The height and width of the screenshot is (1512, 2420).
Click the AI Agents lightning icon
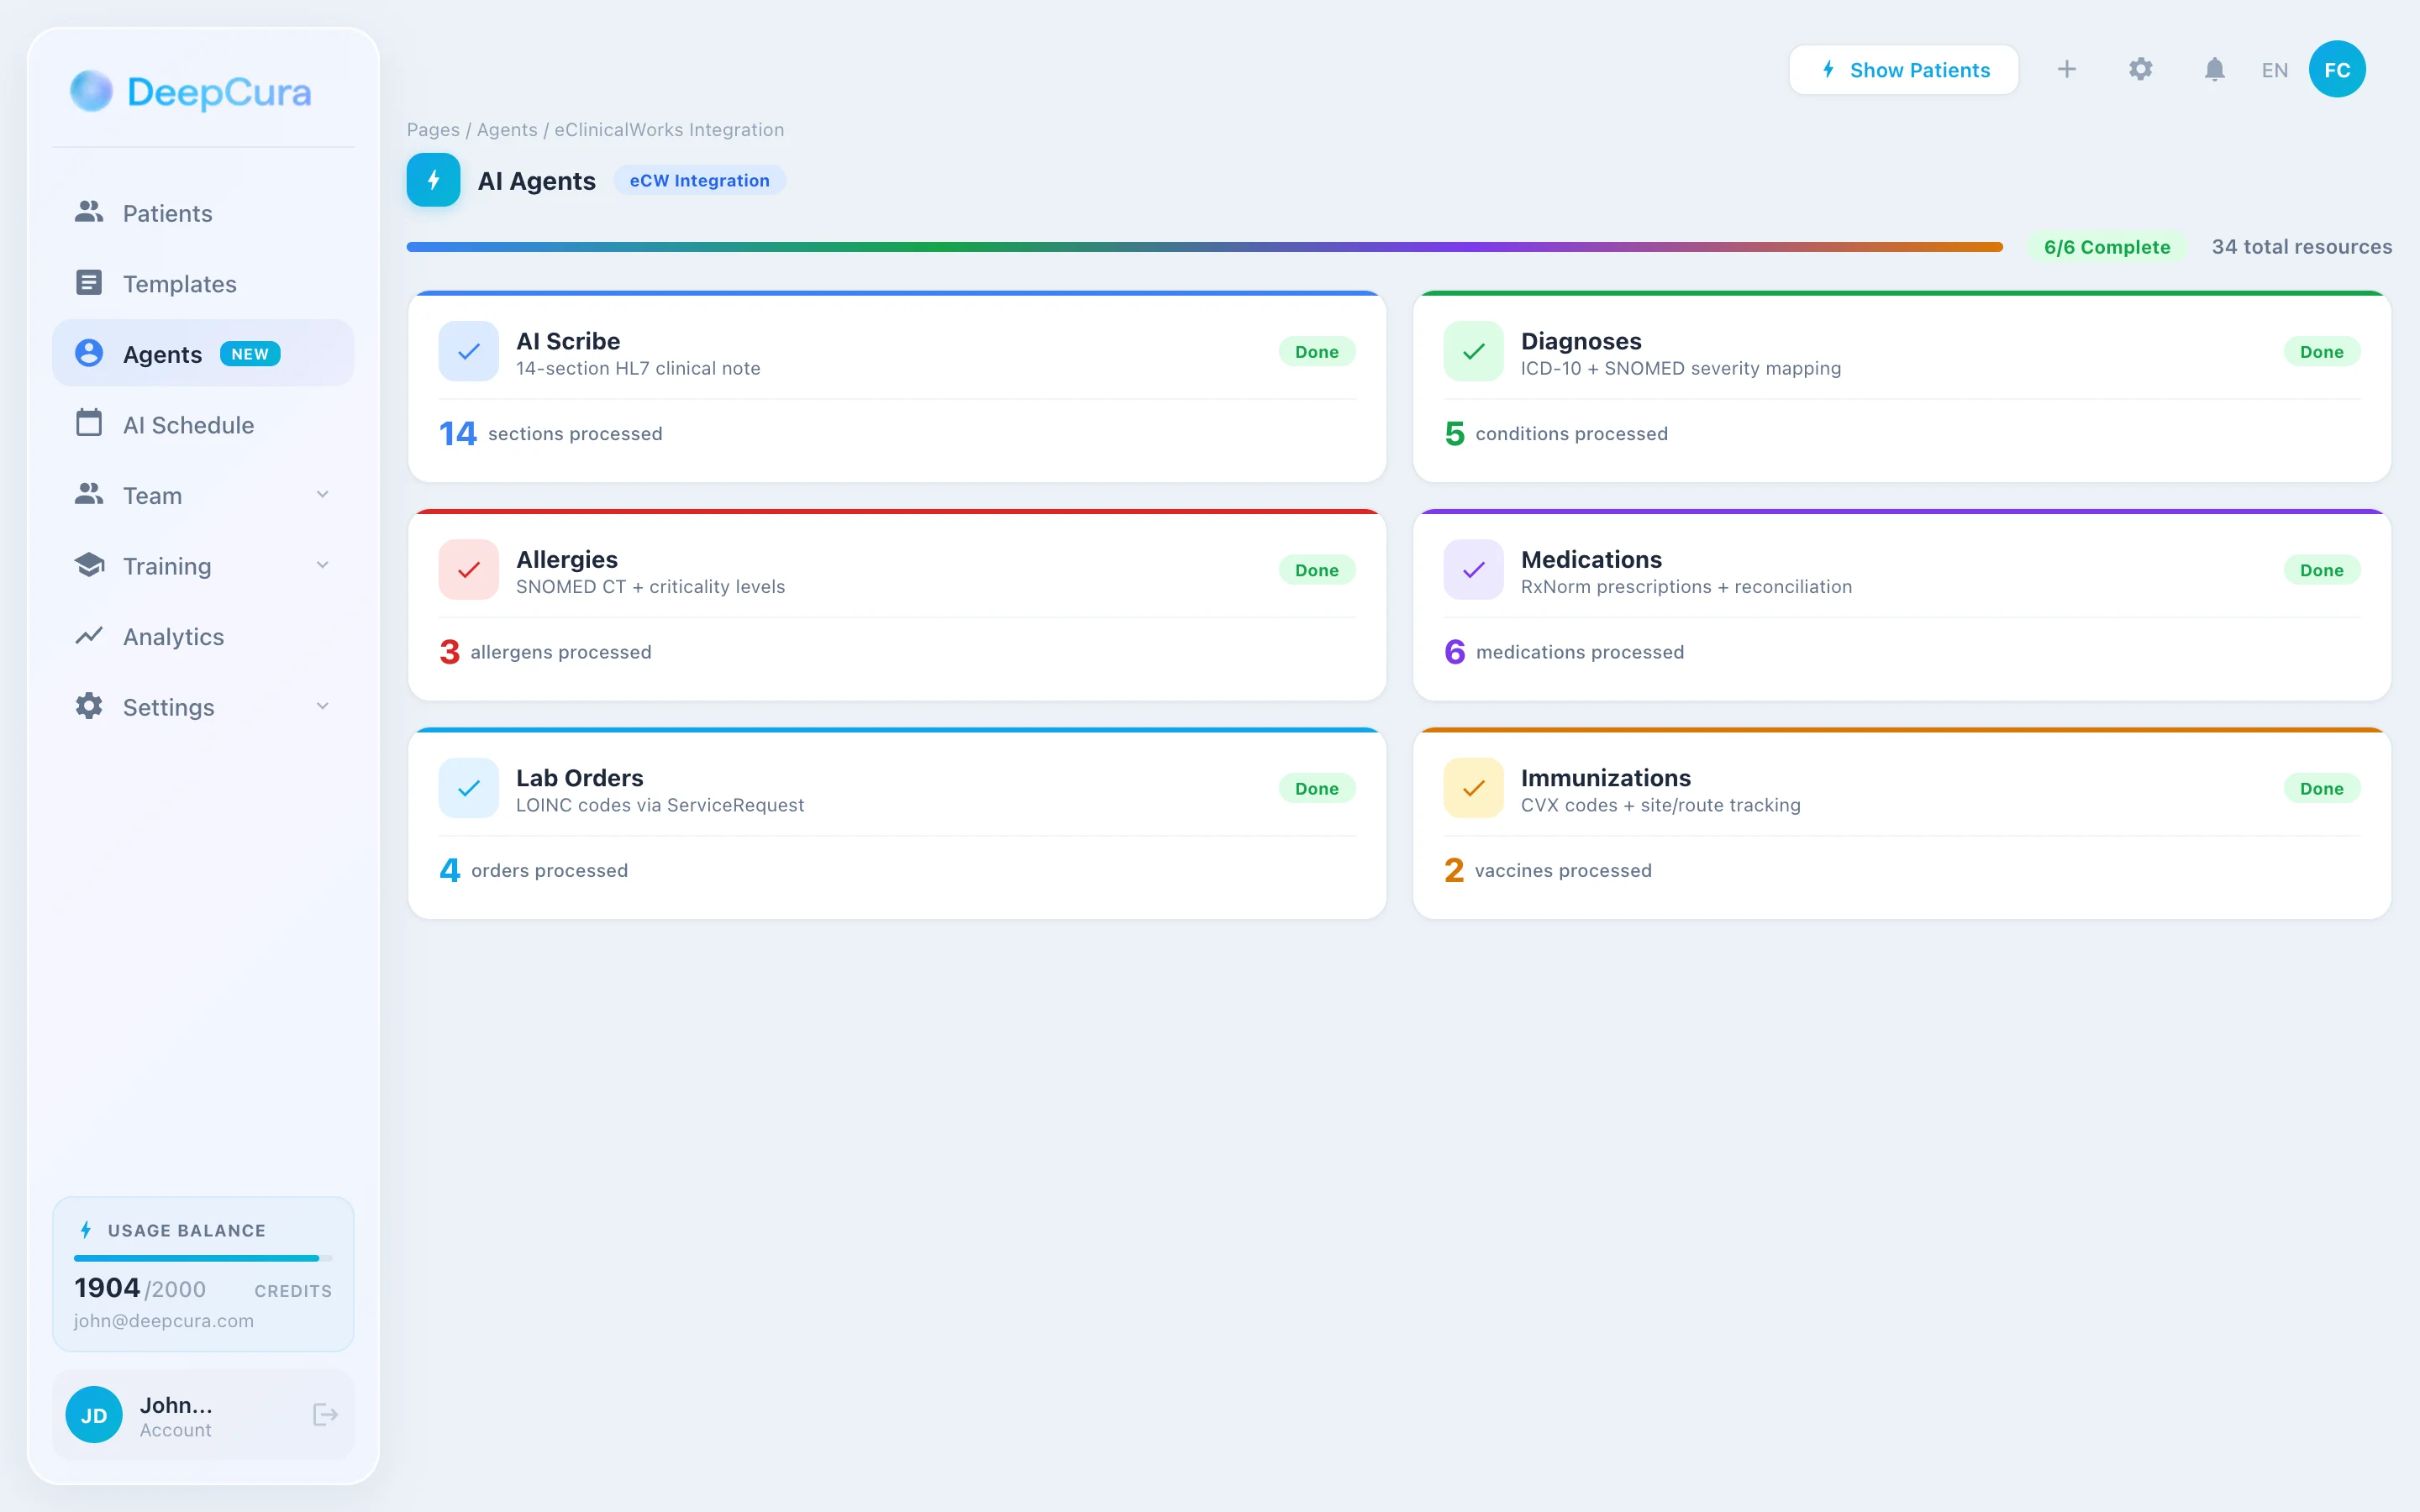(x=433, y=180)
